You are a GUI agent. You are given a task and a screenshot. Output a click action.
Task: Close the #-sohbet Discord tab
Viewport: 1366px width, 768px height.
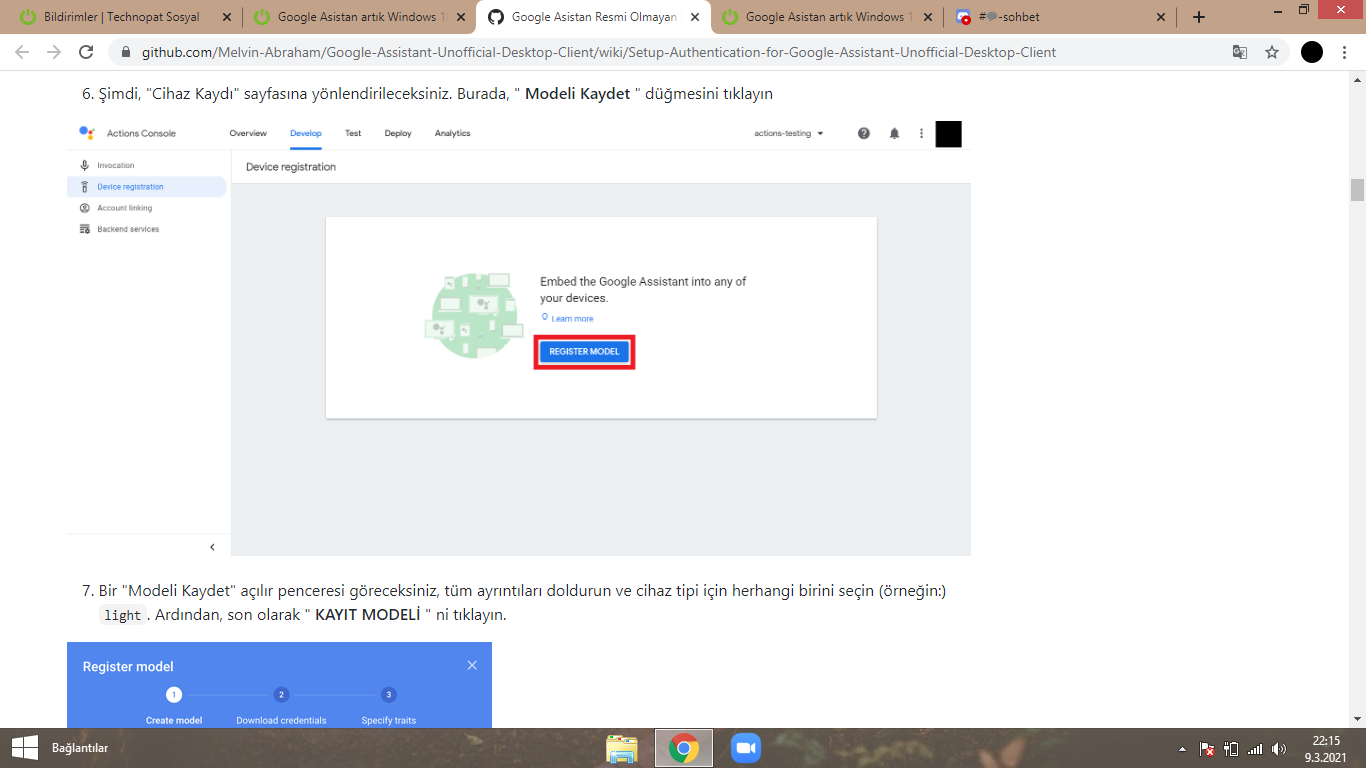pyautogui.click(x=1161, y=17)
